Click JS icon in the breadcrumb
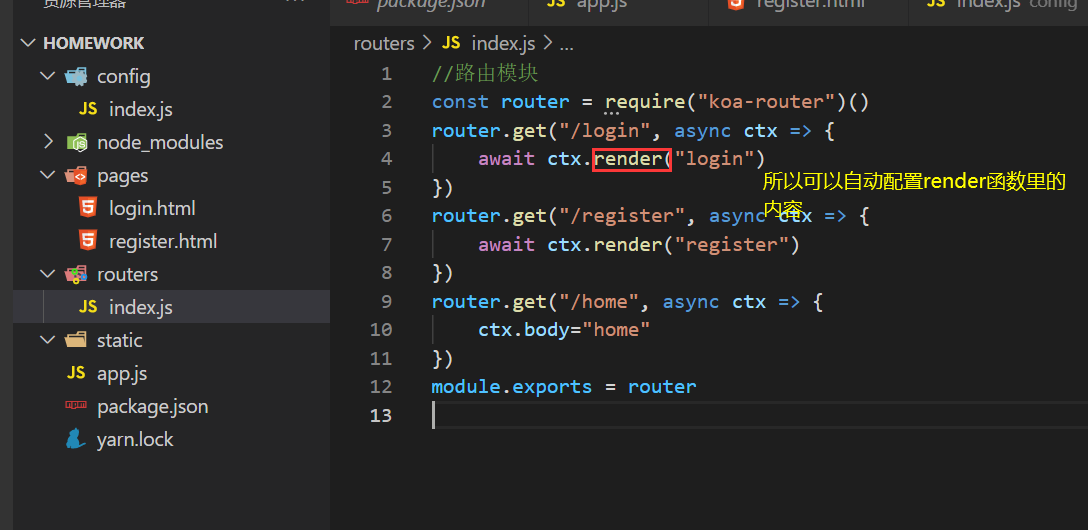Image resolution: width=1088 pixels, height=530 pixels. click(451, 43)
